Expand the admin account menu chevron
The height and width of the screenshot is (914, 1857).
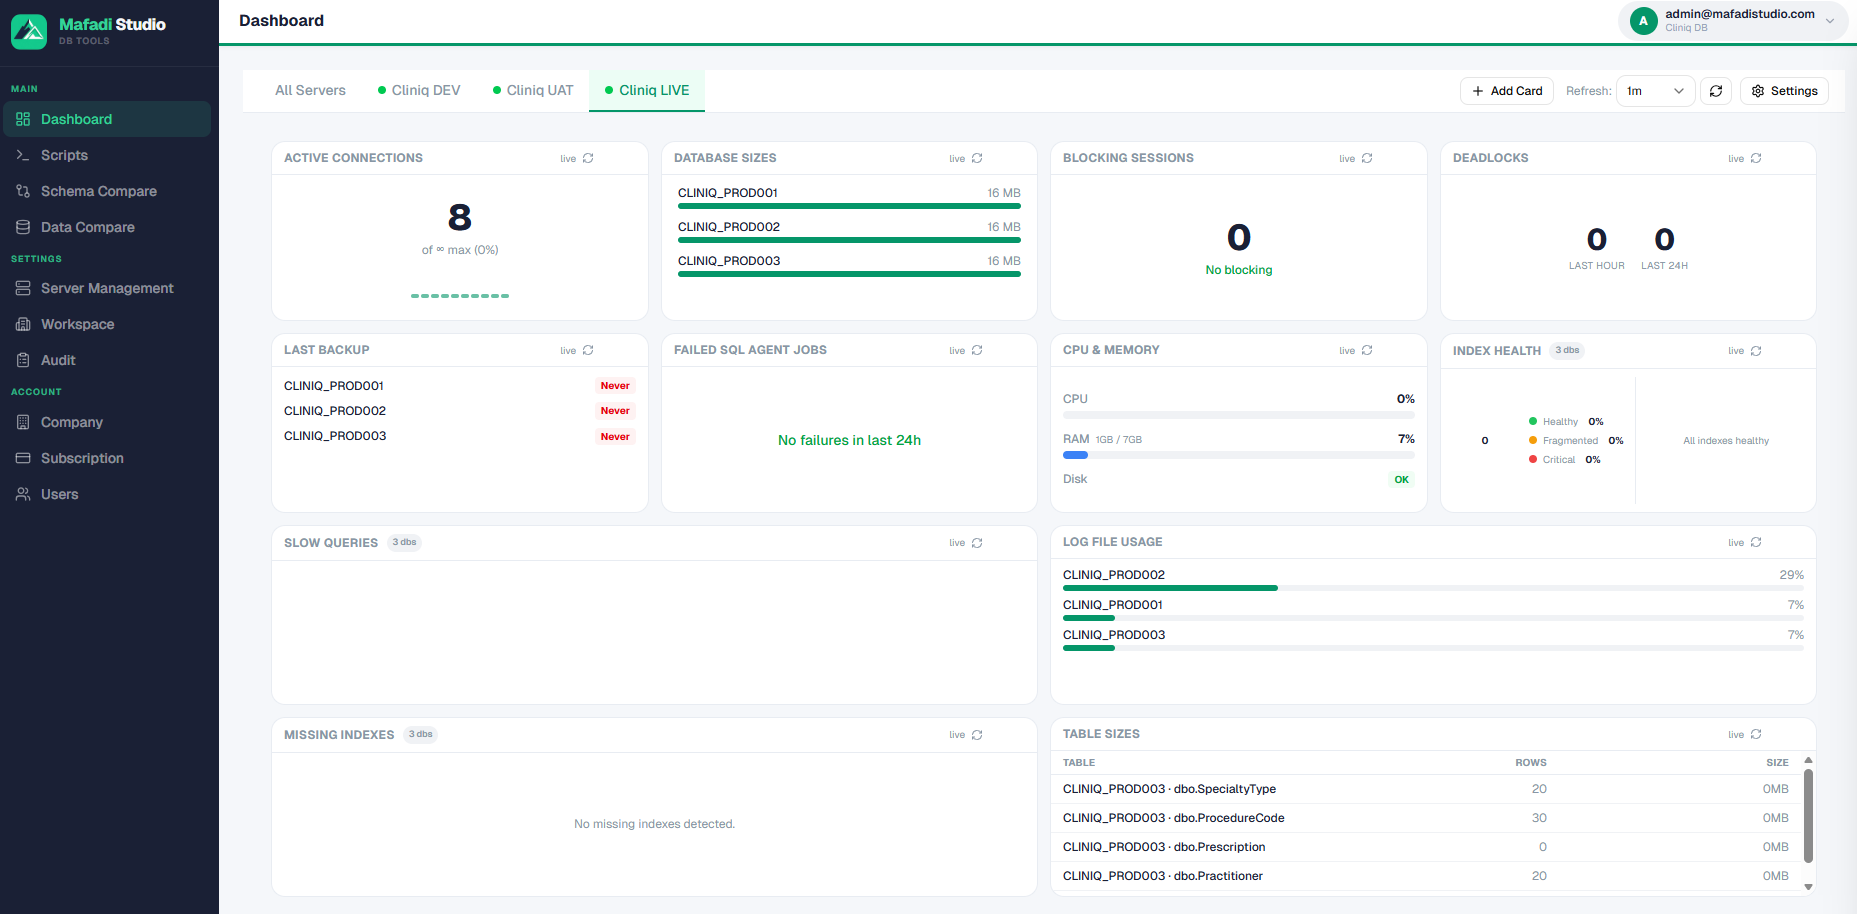(1830, 21)
